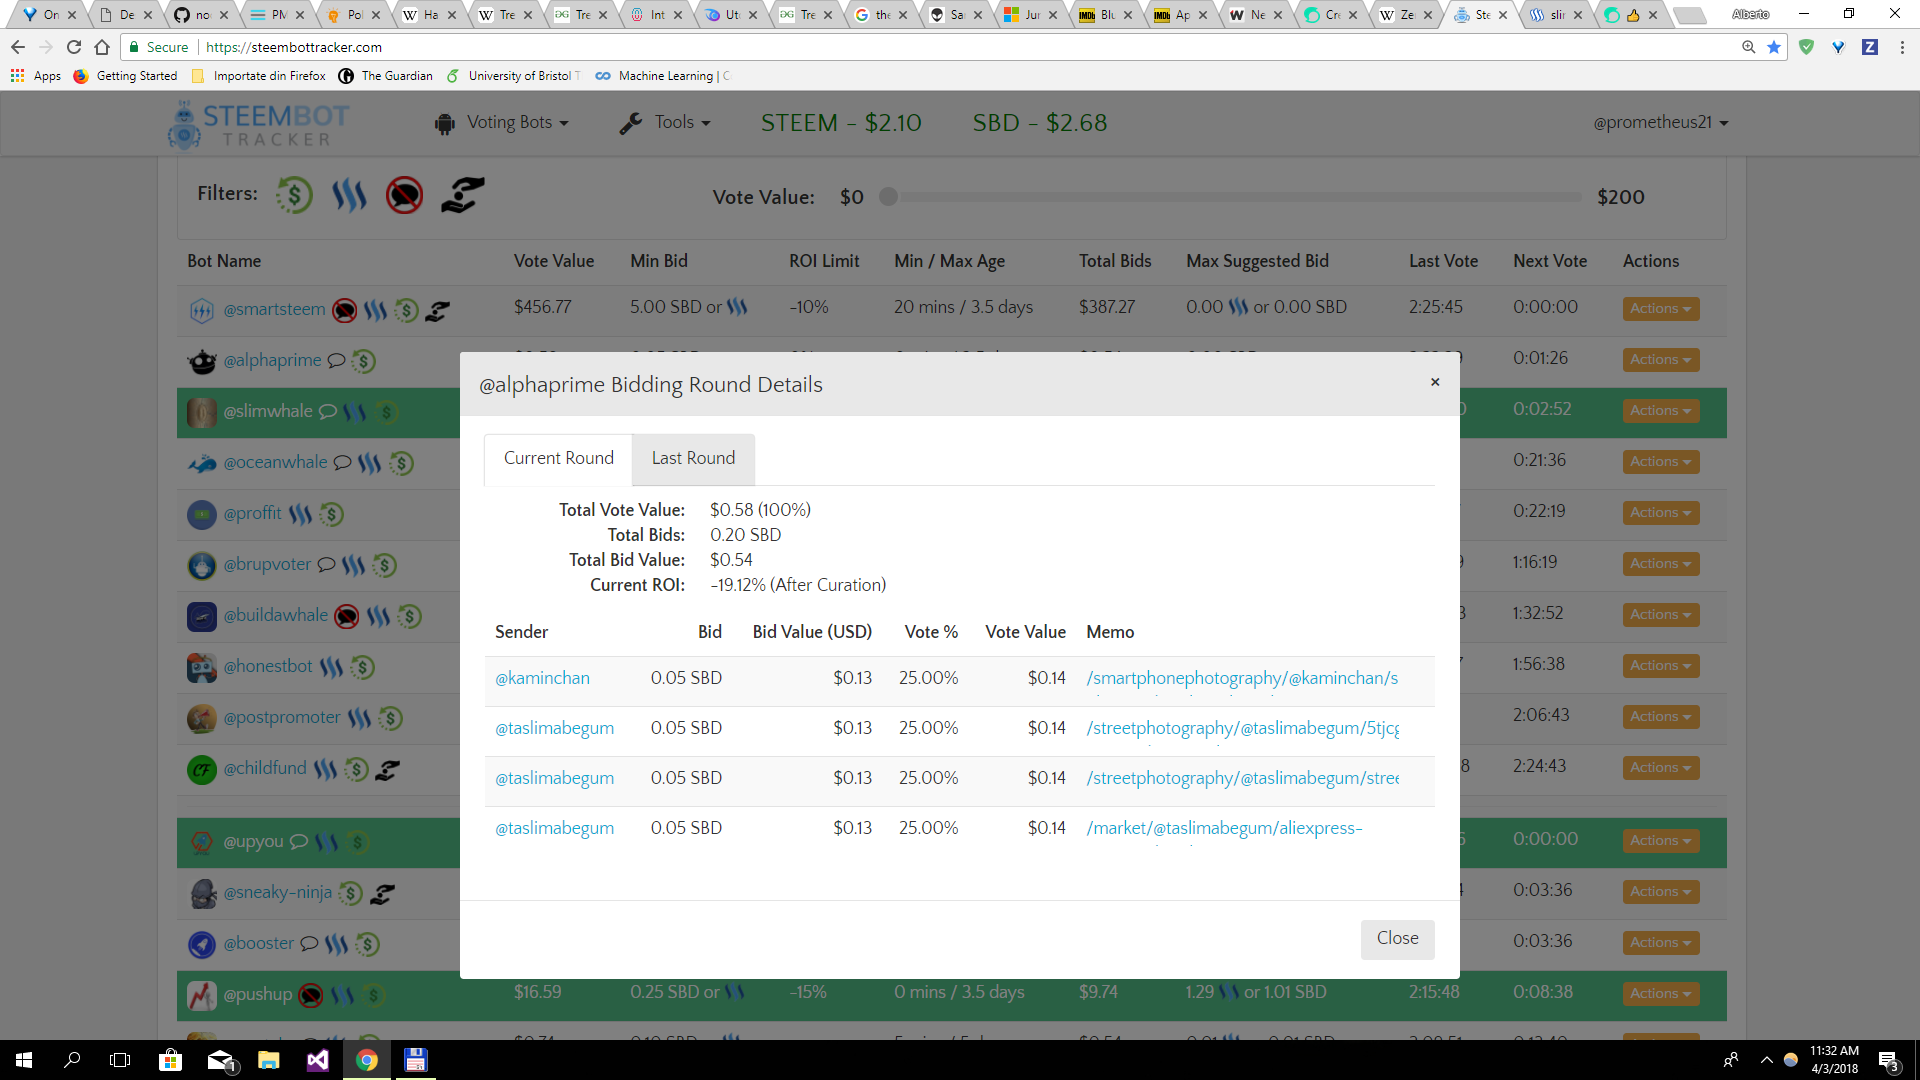This screenshot has height=1080, width=1920.
Task: Open Actions dropdown for @proffit row
Action: click(x=1660, y=513)
